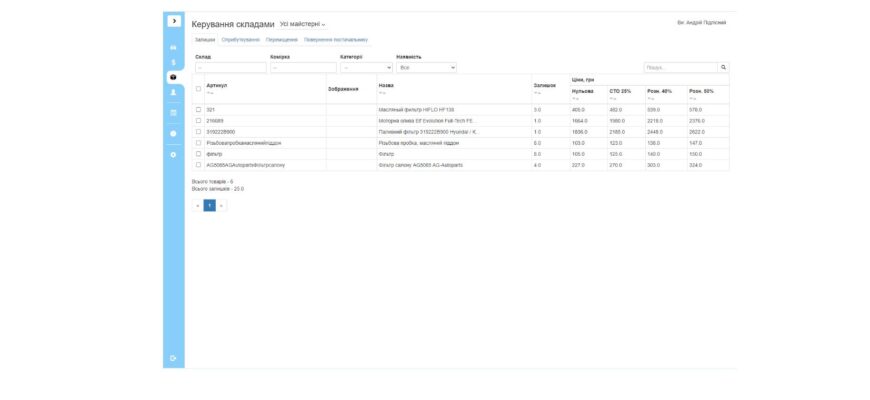The image size is (870, 400).
Task: Expand the sidebar with the arrow button
Action: pos(174,20)
